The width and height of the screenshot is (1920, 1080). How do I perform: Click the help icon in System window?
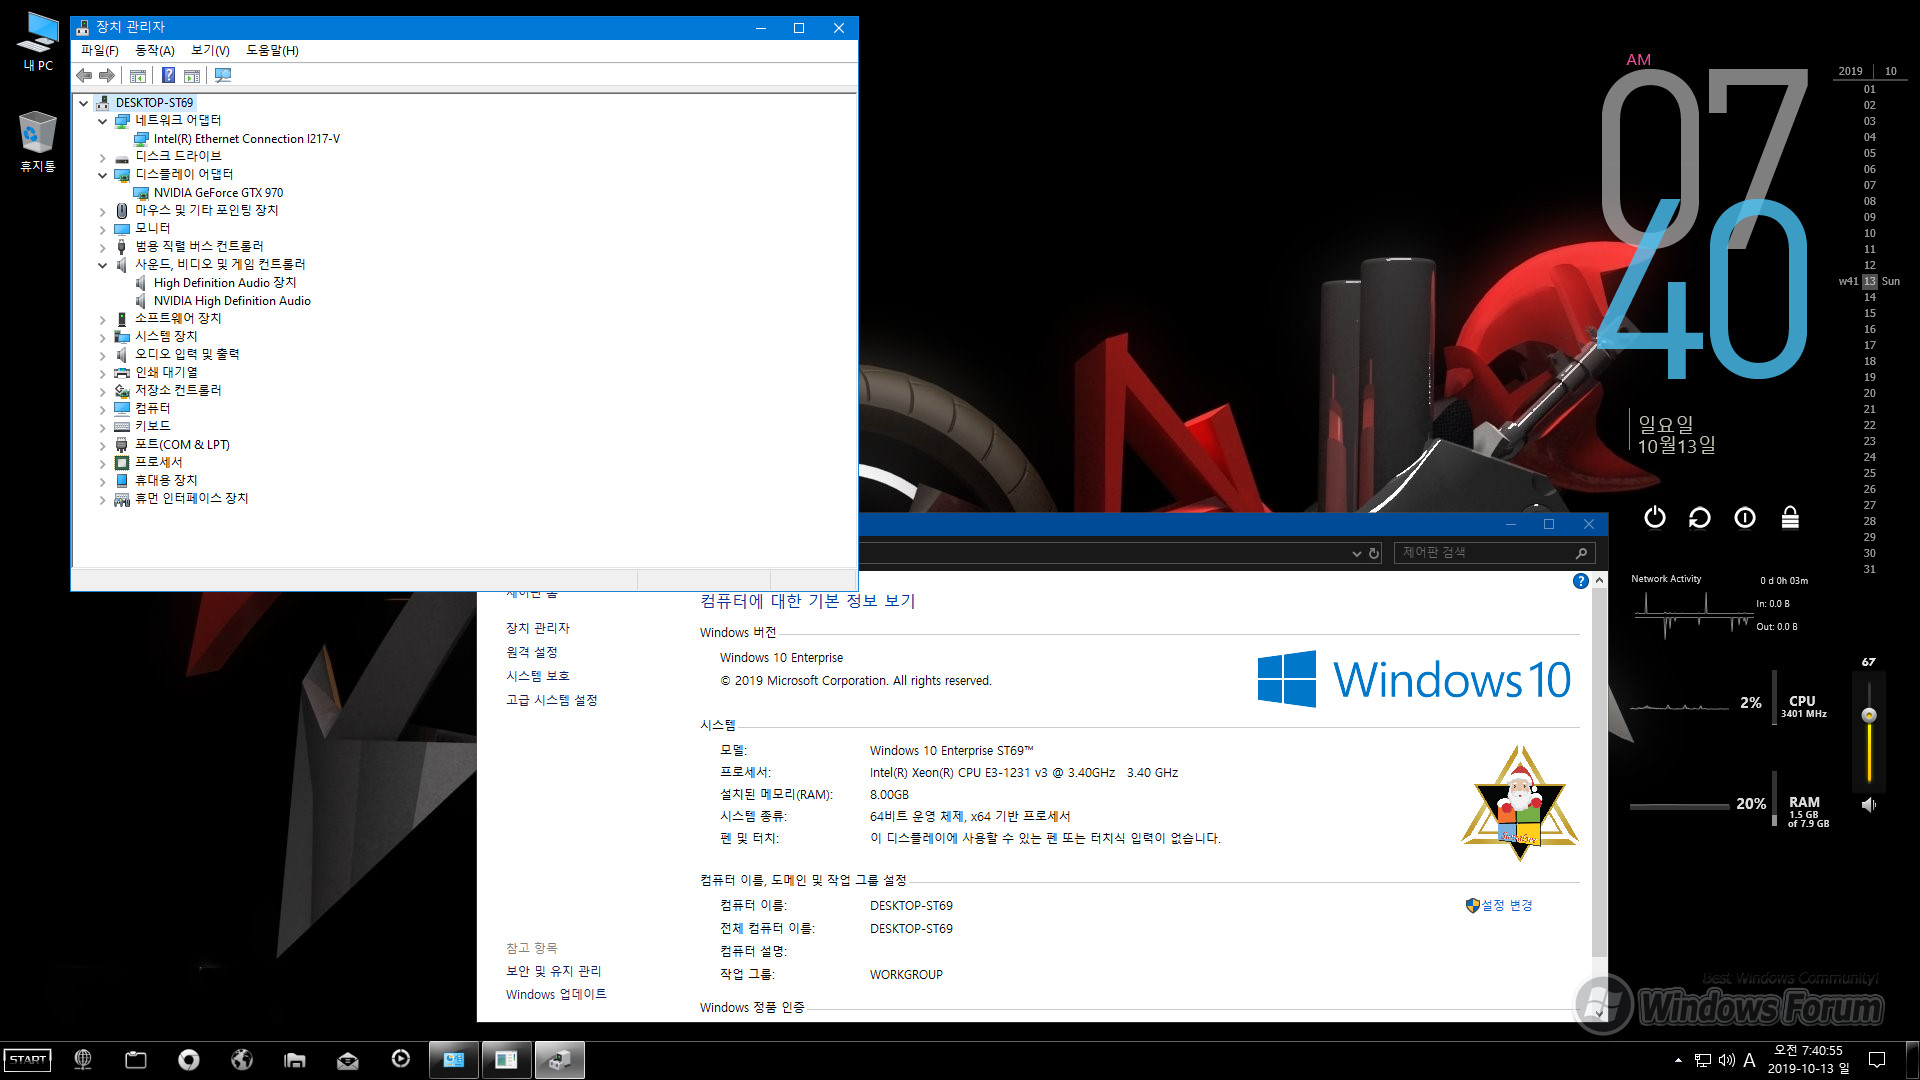(x=1580, y=581)
